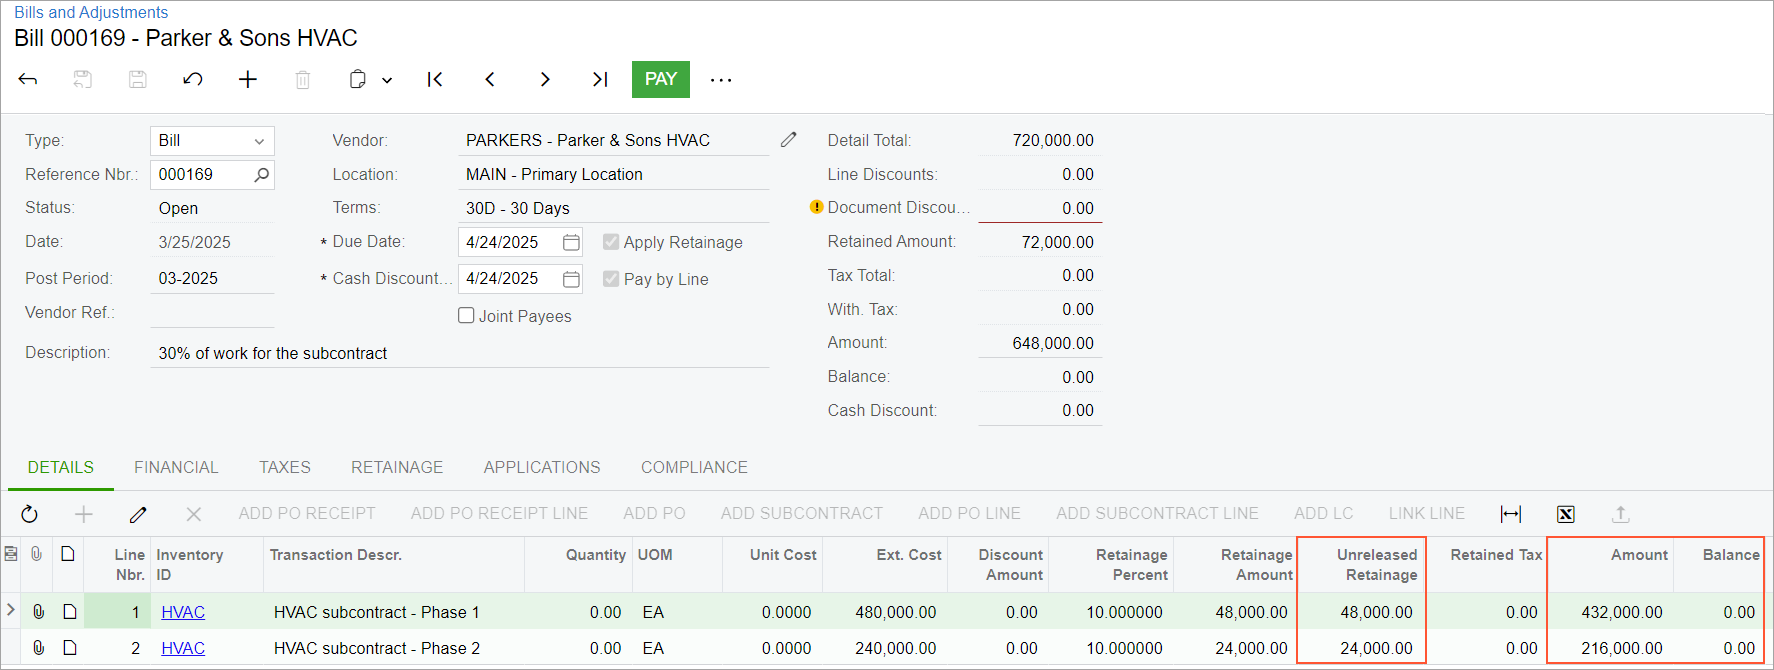Open the Type dropdown

[259, 141]
